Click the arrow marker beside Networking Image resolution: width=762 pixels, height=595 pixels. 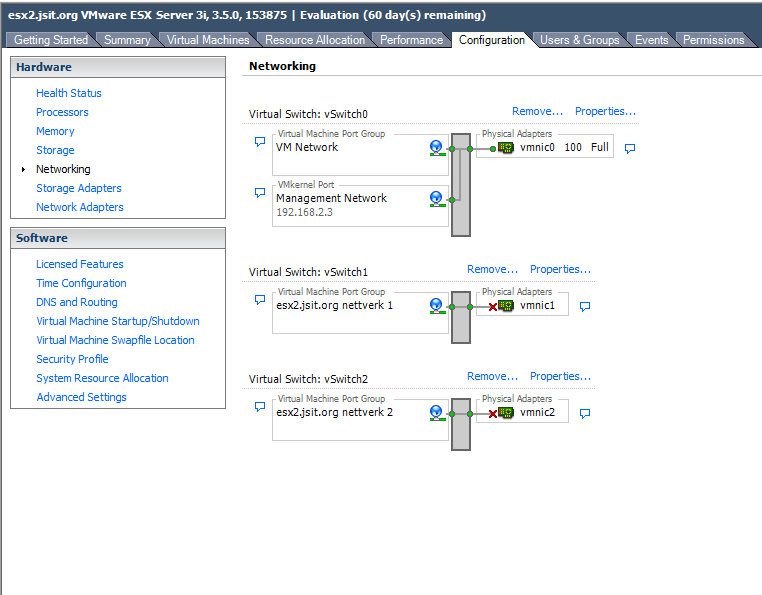coord(23,169)
